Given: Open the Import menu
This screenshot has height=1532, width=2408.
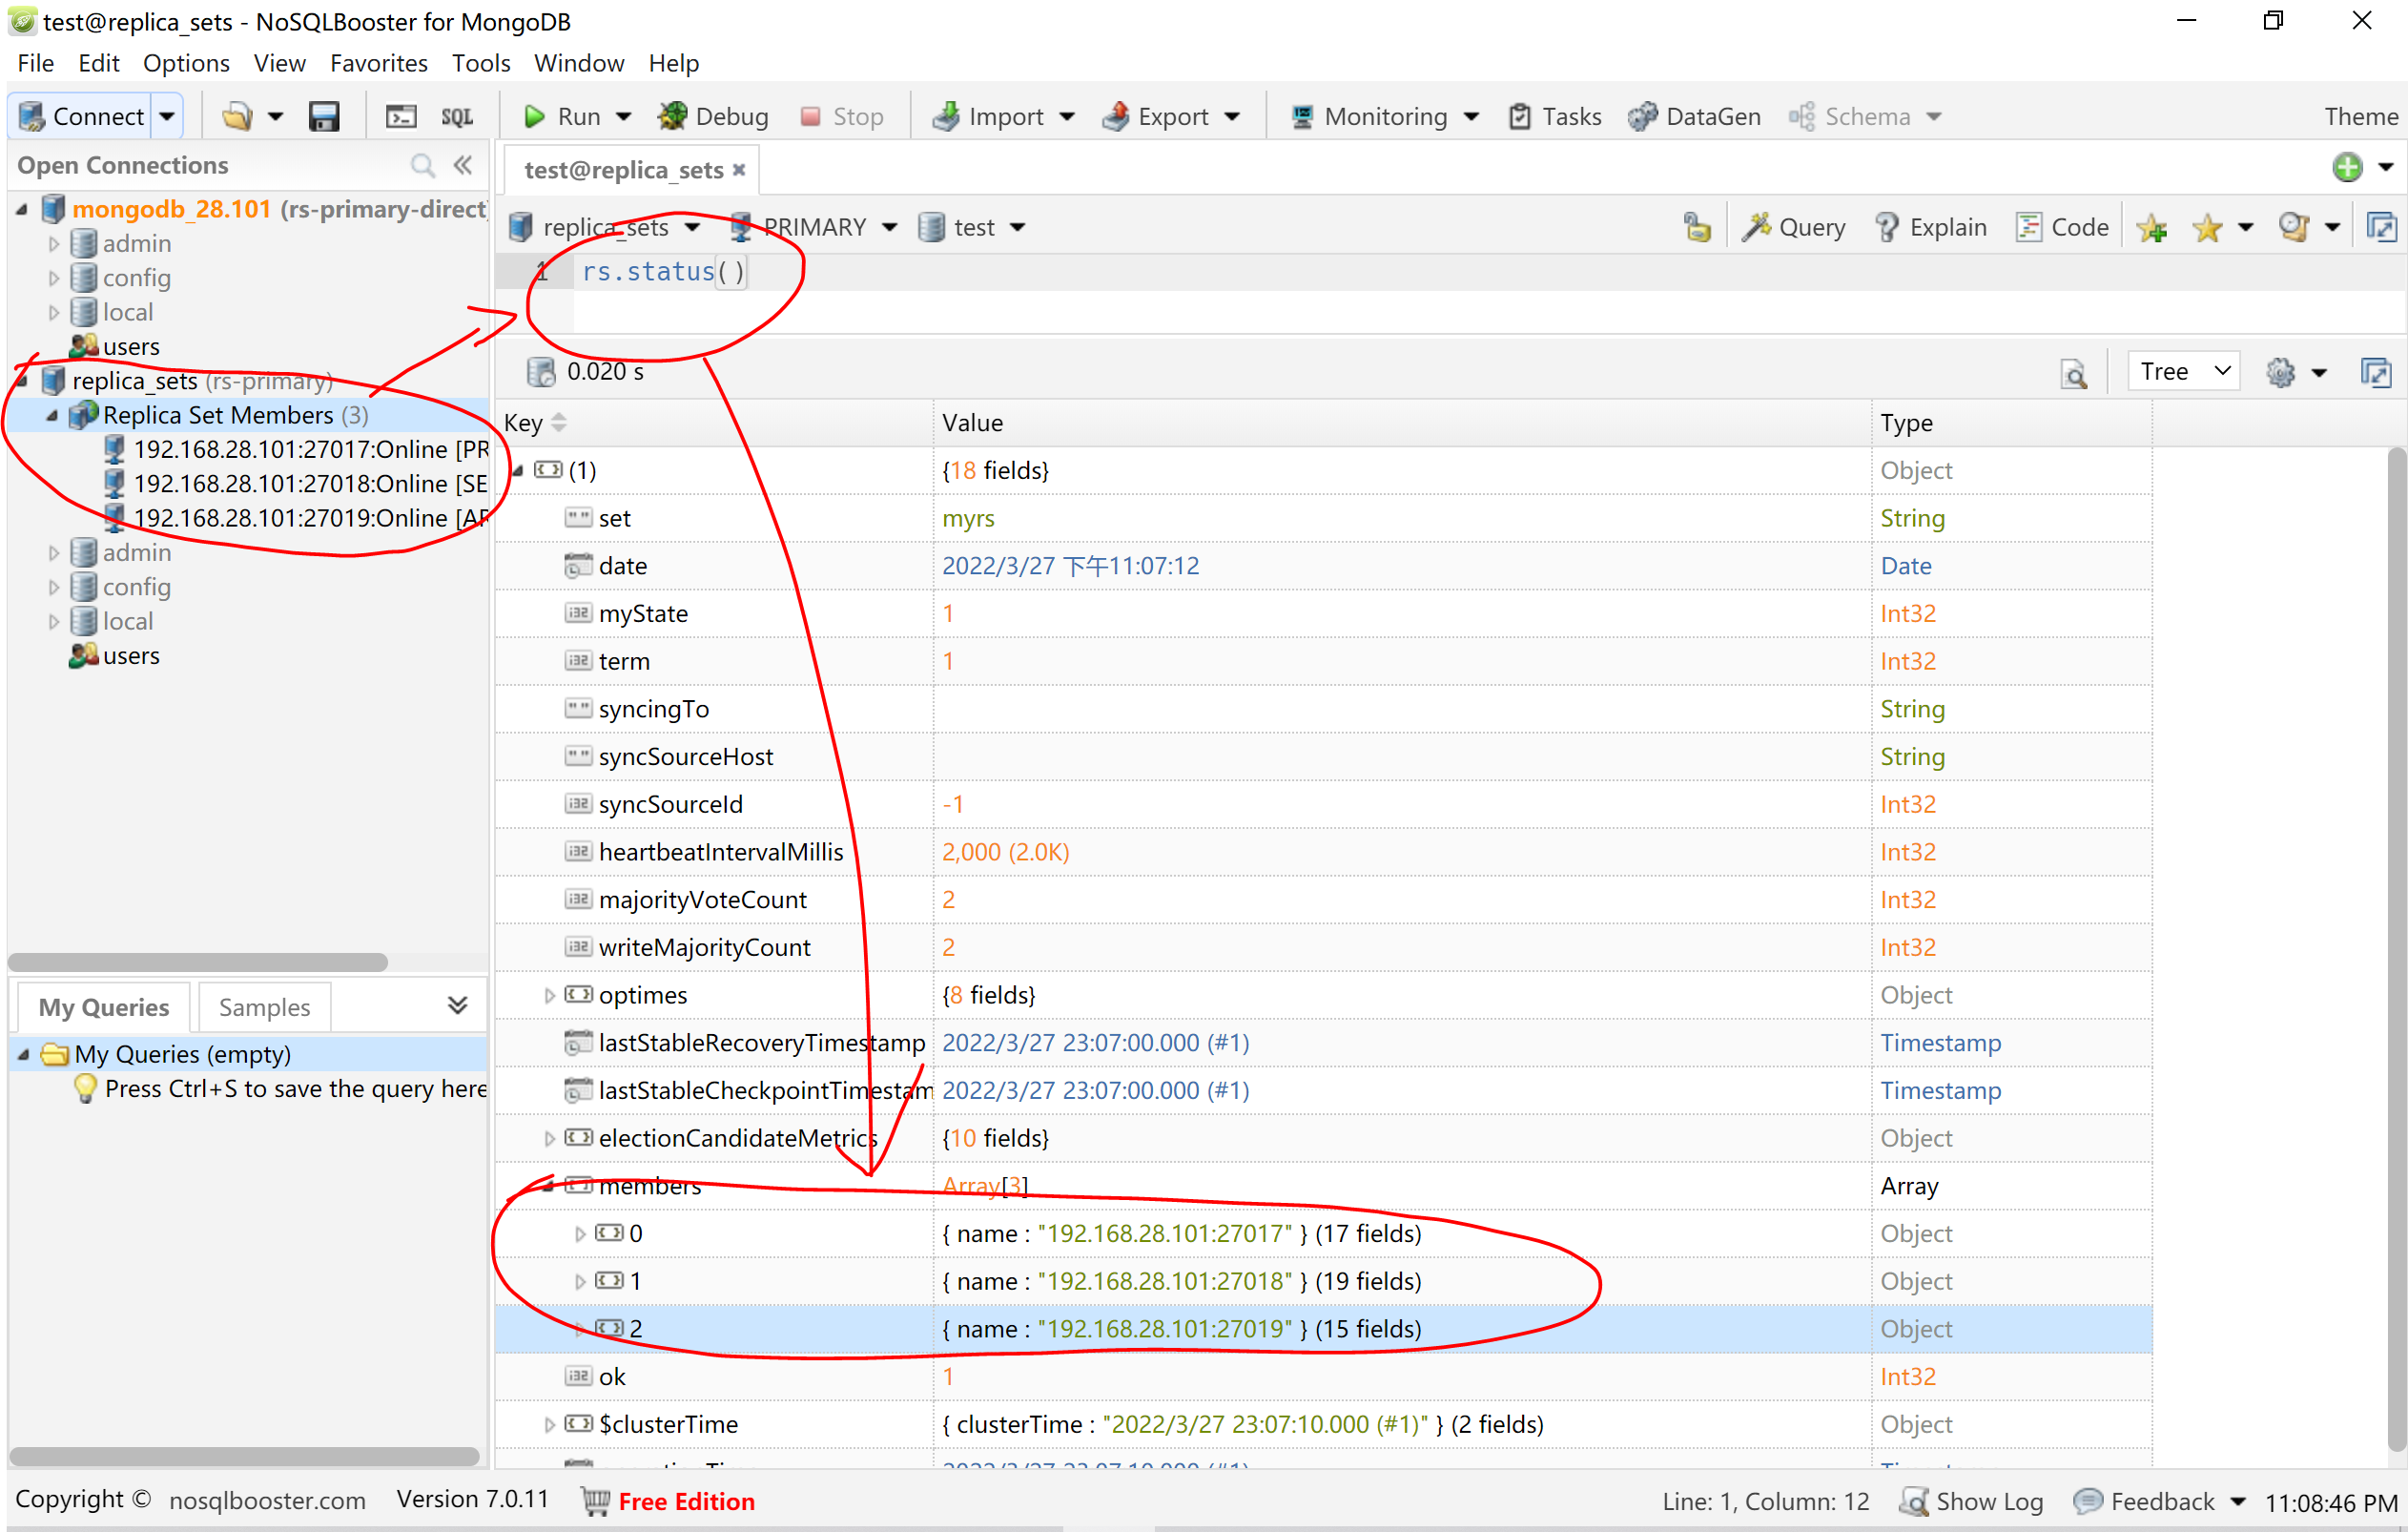Looking at the screenshot, I should point(1003,116).
